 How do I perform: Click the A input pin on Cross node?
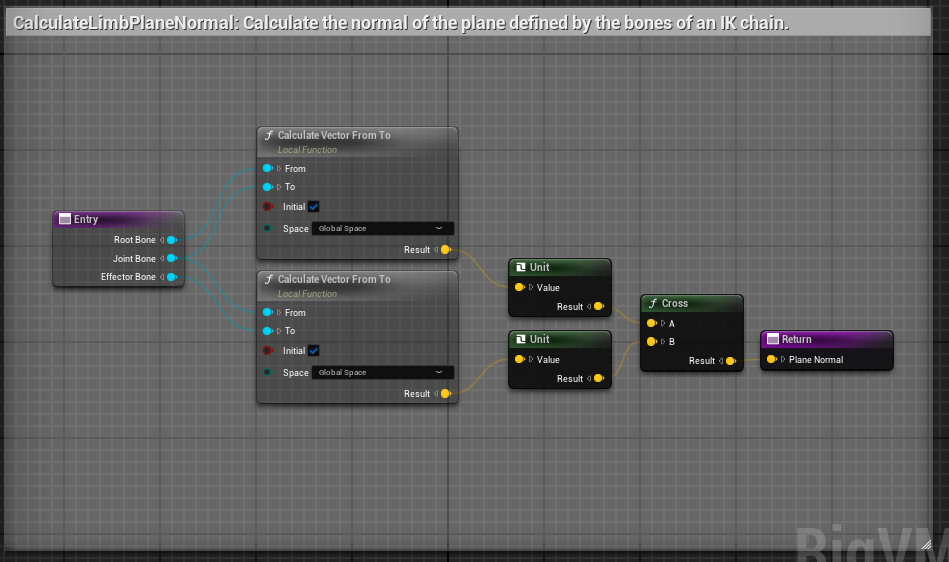tap(651, 323)
